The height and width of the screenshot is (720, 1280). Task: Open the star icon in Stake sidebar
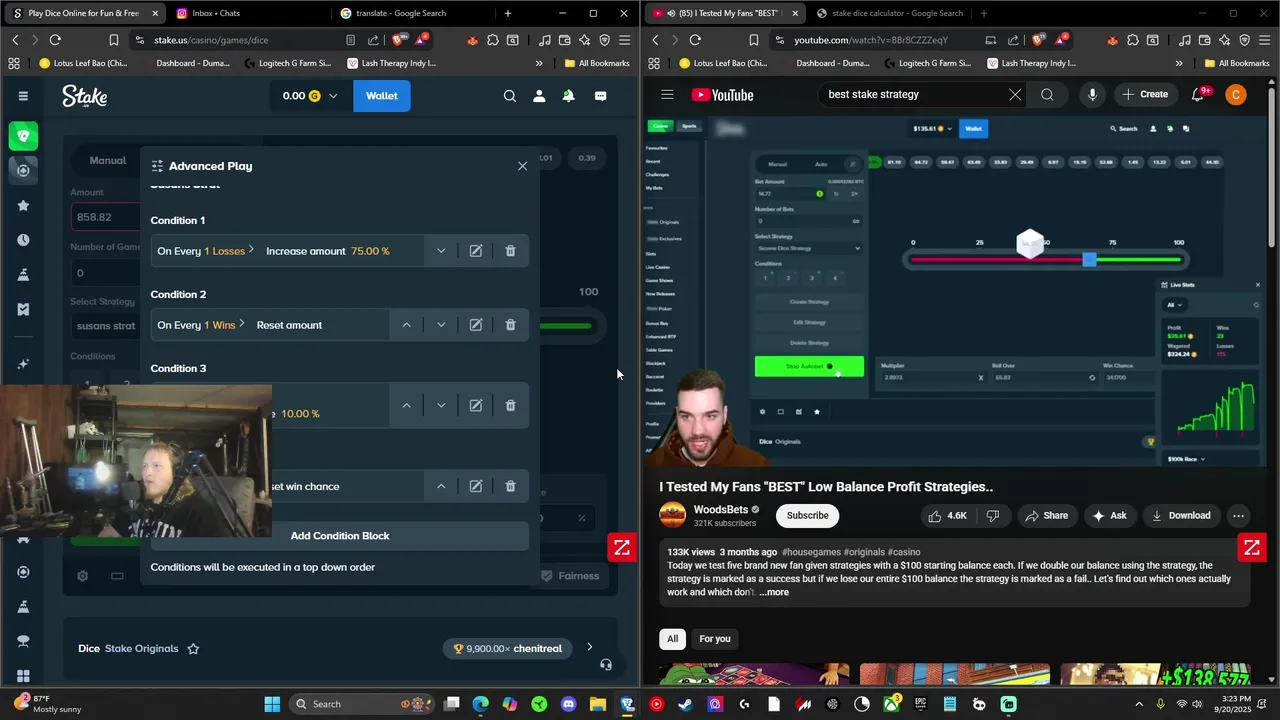coord(23,205)
